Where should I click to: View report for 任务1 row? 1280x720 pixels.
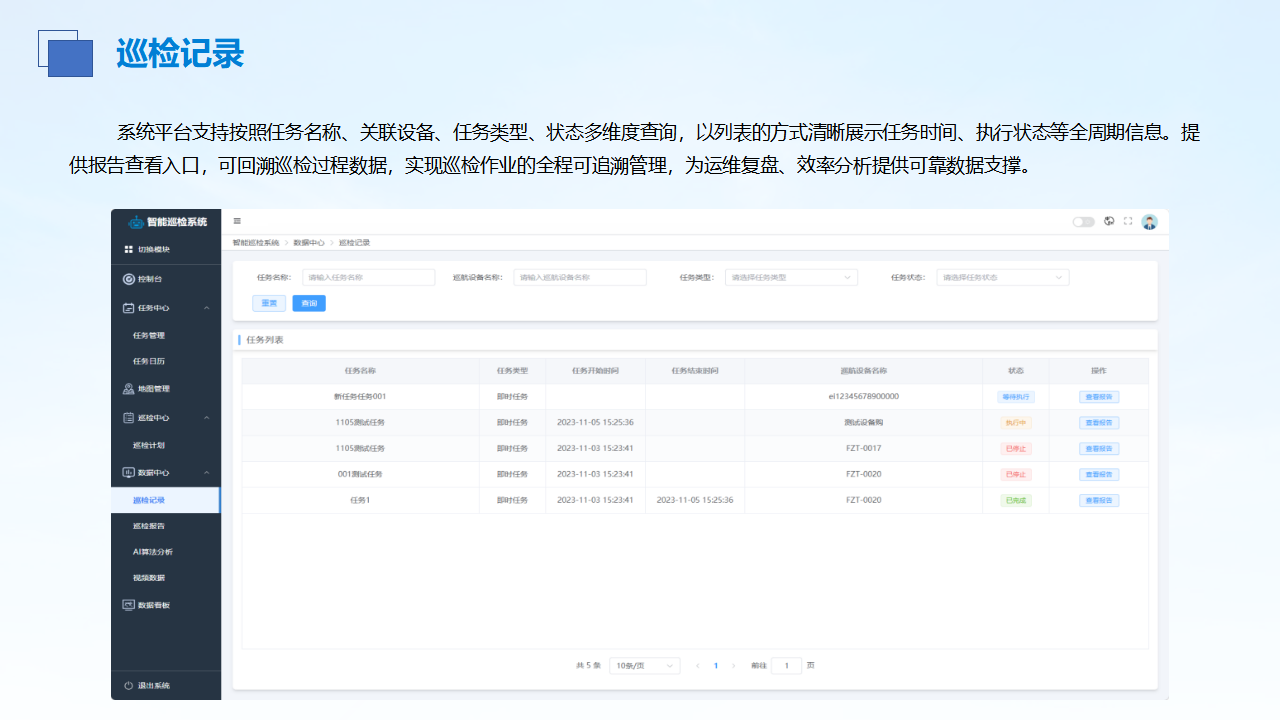tap(1099, 501)
